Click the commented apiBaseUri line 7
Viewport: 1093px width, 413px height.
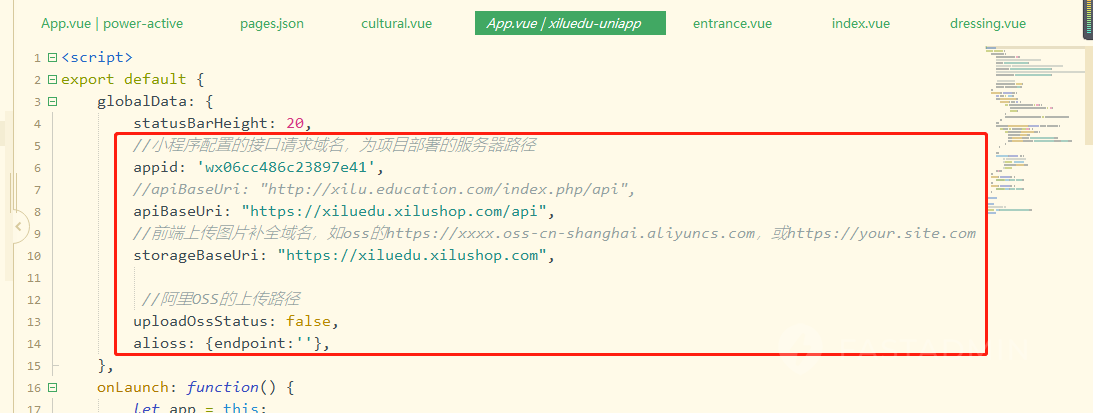pos(385,190)
